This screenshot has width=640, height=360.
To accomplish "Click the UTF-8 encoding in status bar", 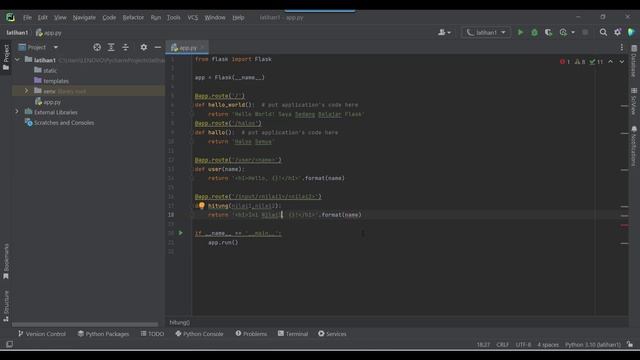I will tap(523, 345).
